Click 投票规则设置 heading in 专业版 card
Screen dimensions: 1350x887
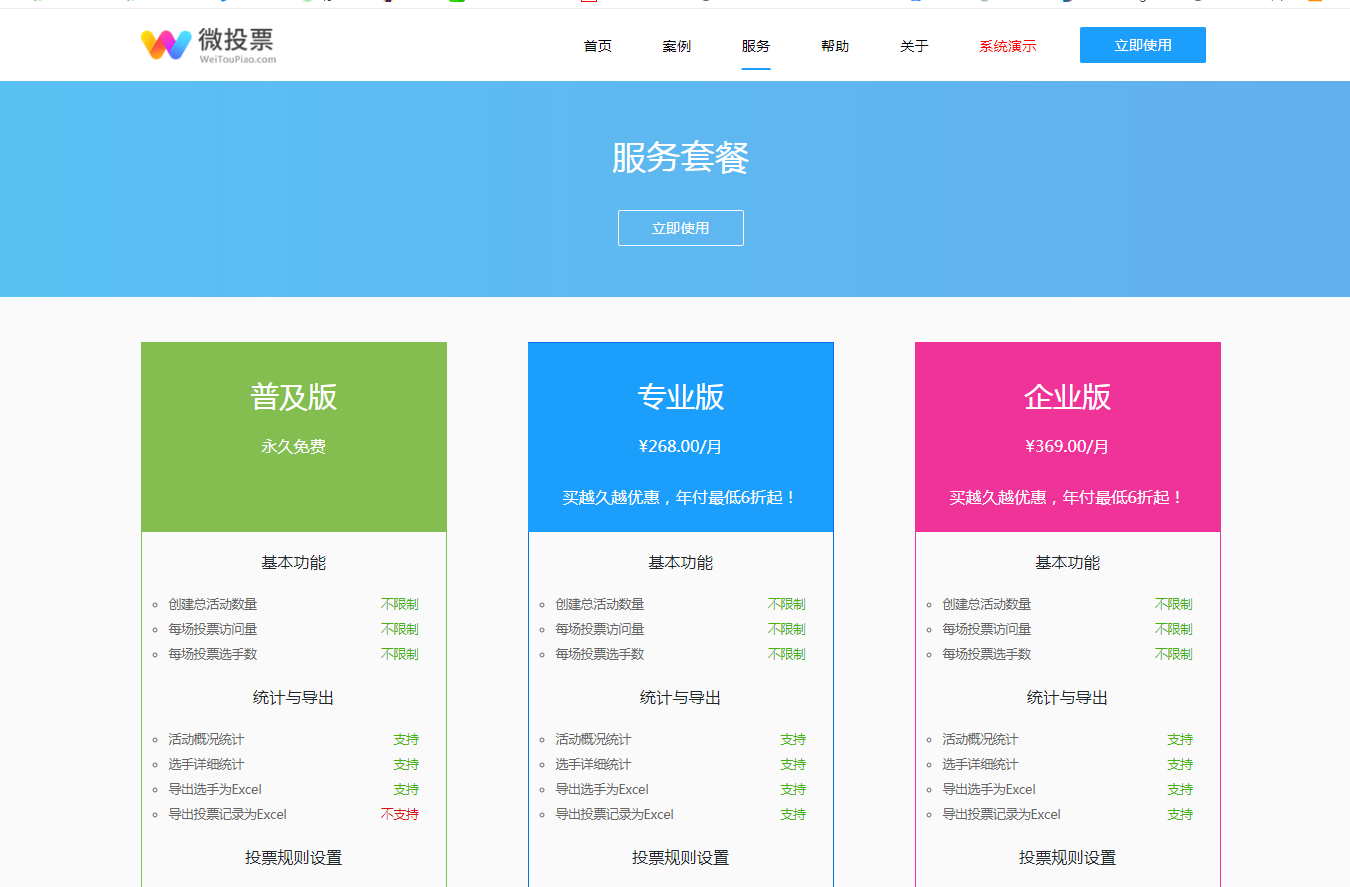[680, 858]
